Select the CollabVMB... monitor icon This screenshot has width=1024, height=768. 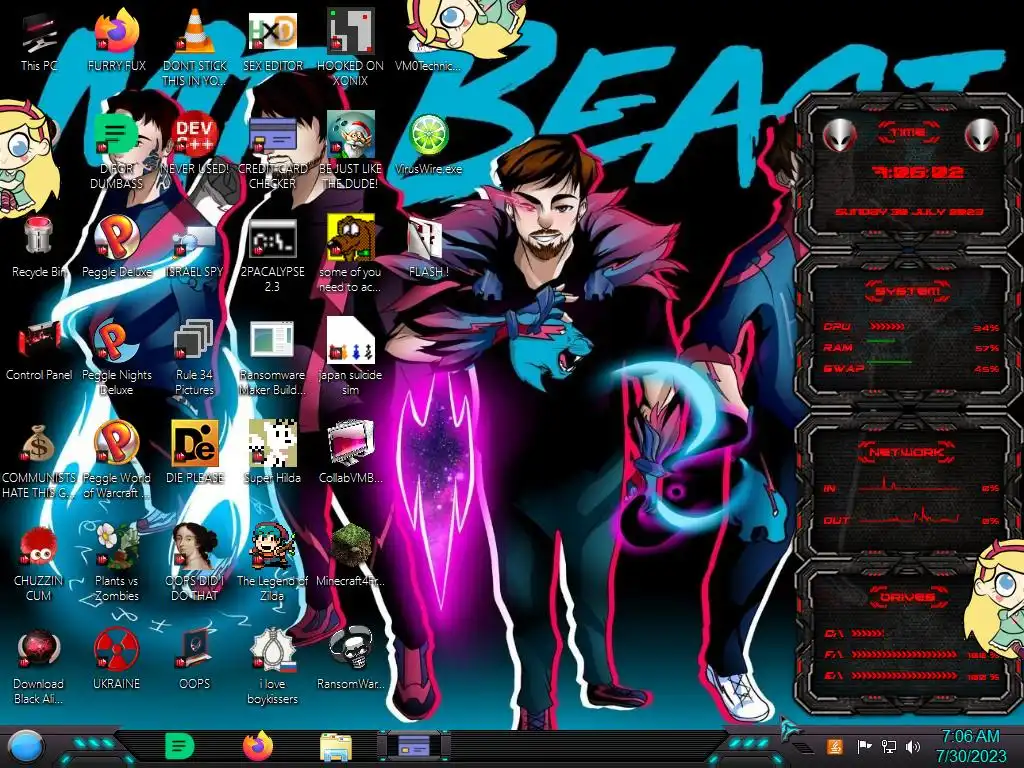pos(350,454)
